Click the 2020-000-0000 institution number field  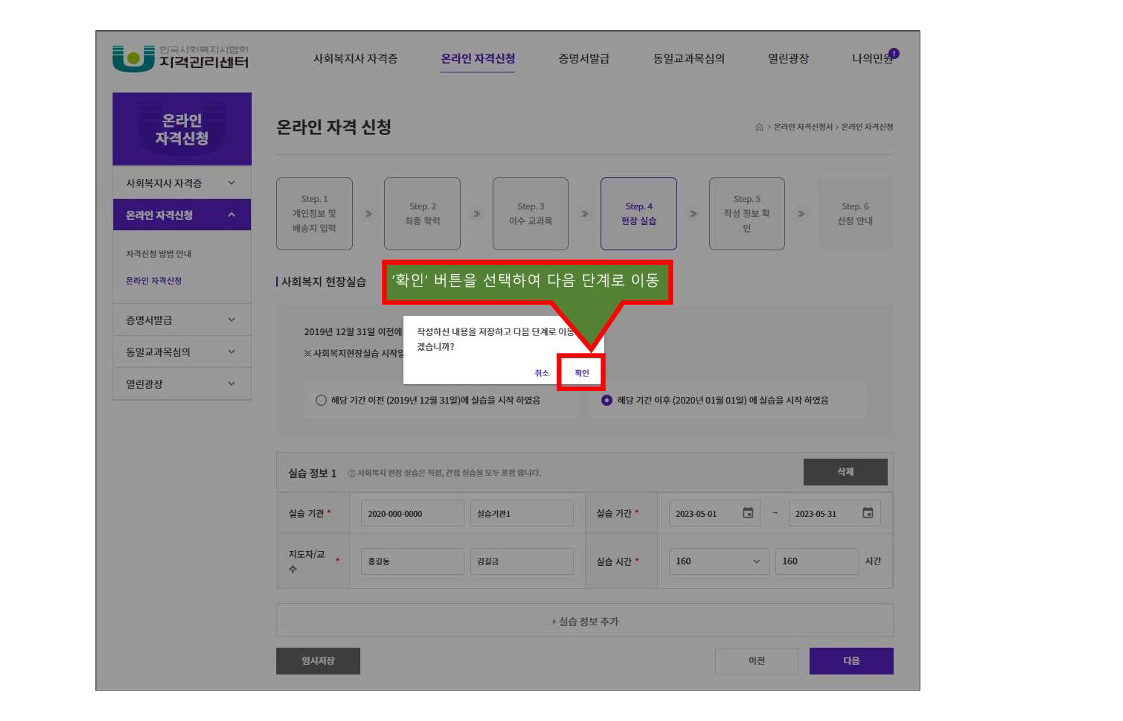click(x=413, y=513)
